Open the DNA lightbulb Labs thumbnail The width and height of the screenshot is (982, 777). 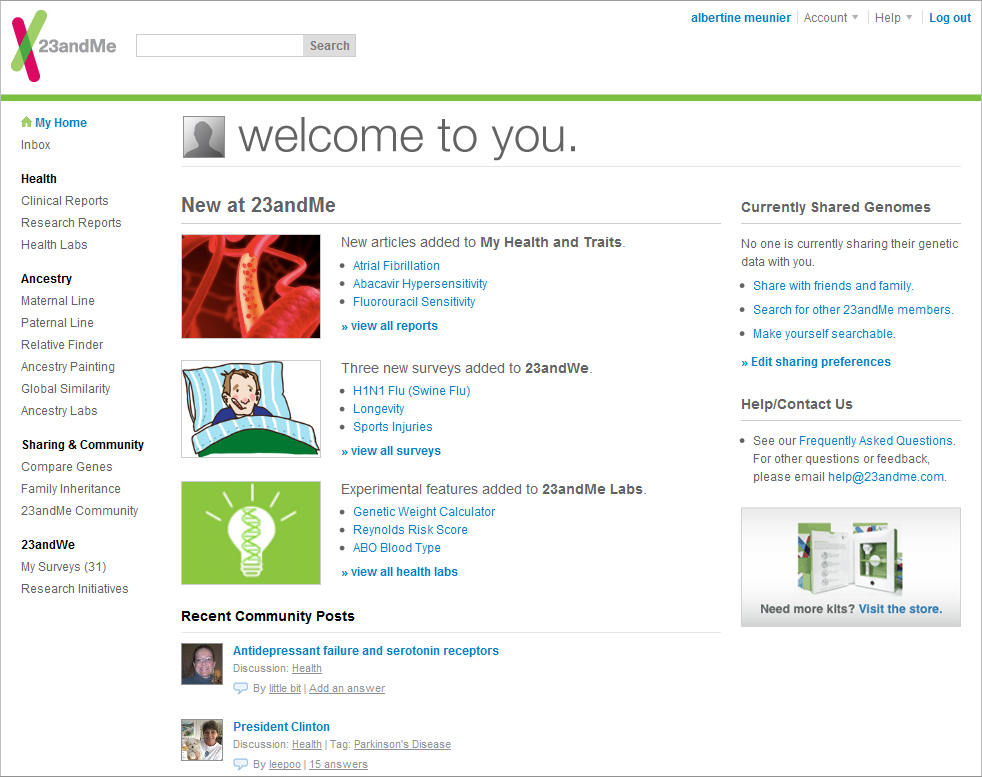pyautogui.click(x=251, y=533)
